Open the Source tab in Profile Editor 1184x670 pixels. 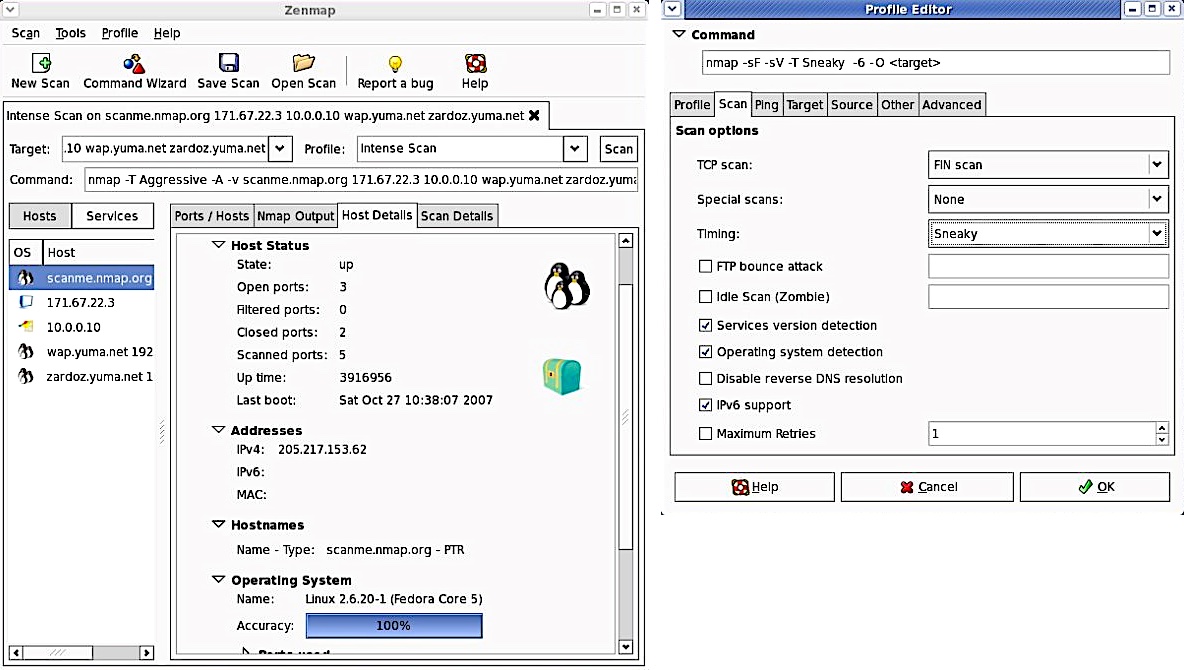852,105
